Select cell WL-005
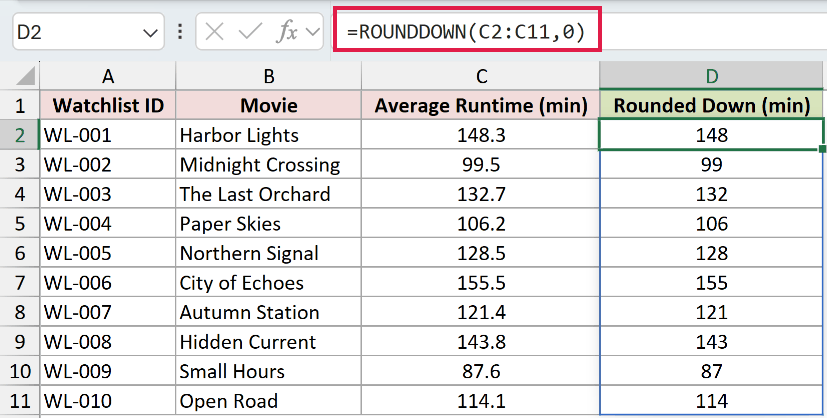 click(108, 253)
